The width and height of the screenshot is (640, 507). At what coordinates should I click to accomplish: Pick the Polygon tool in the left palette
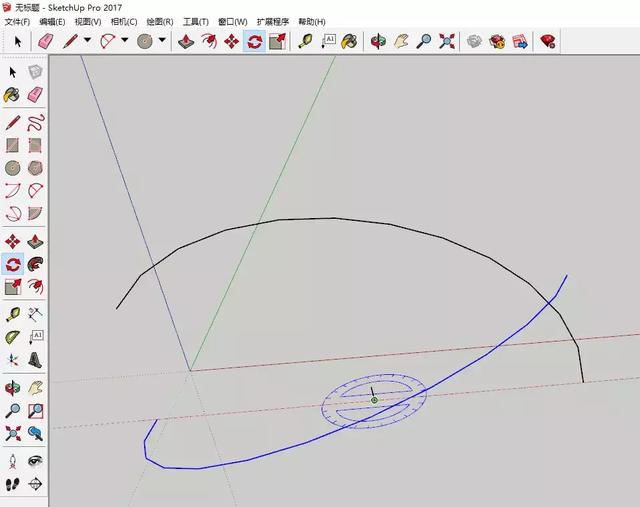[x=35, y=168]
